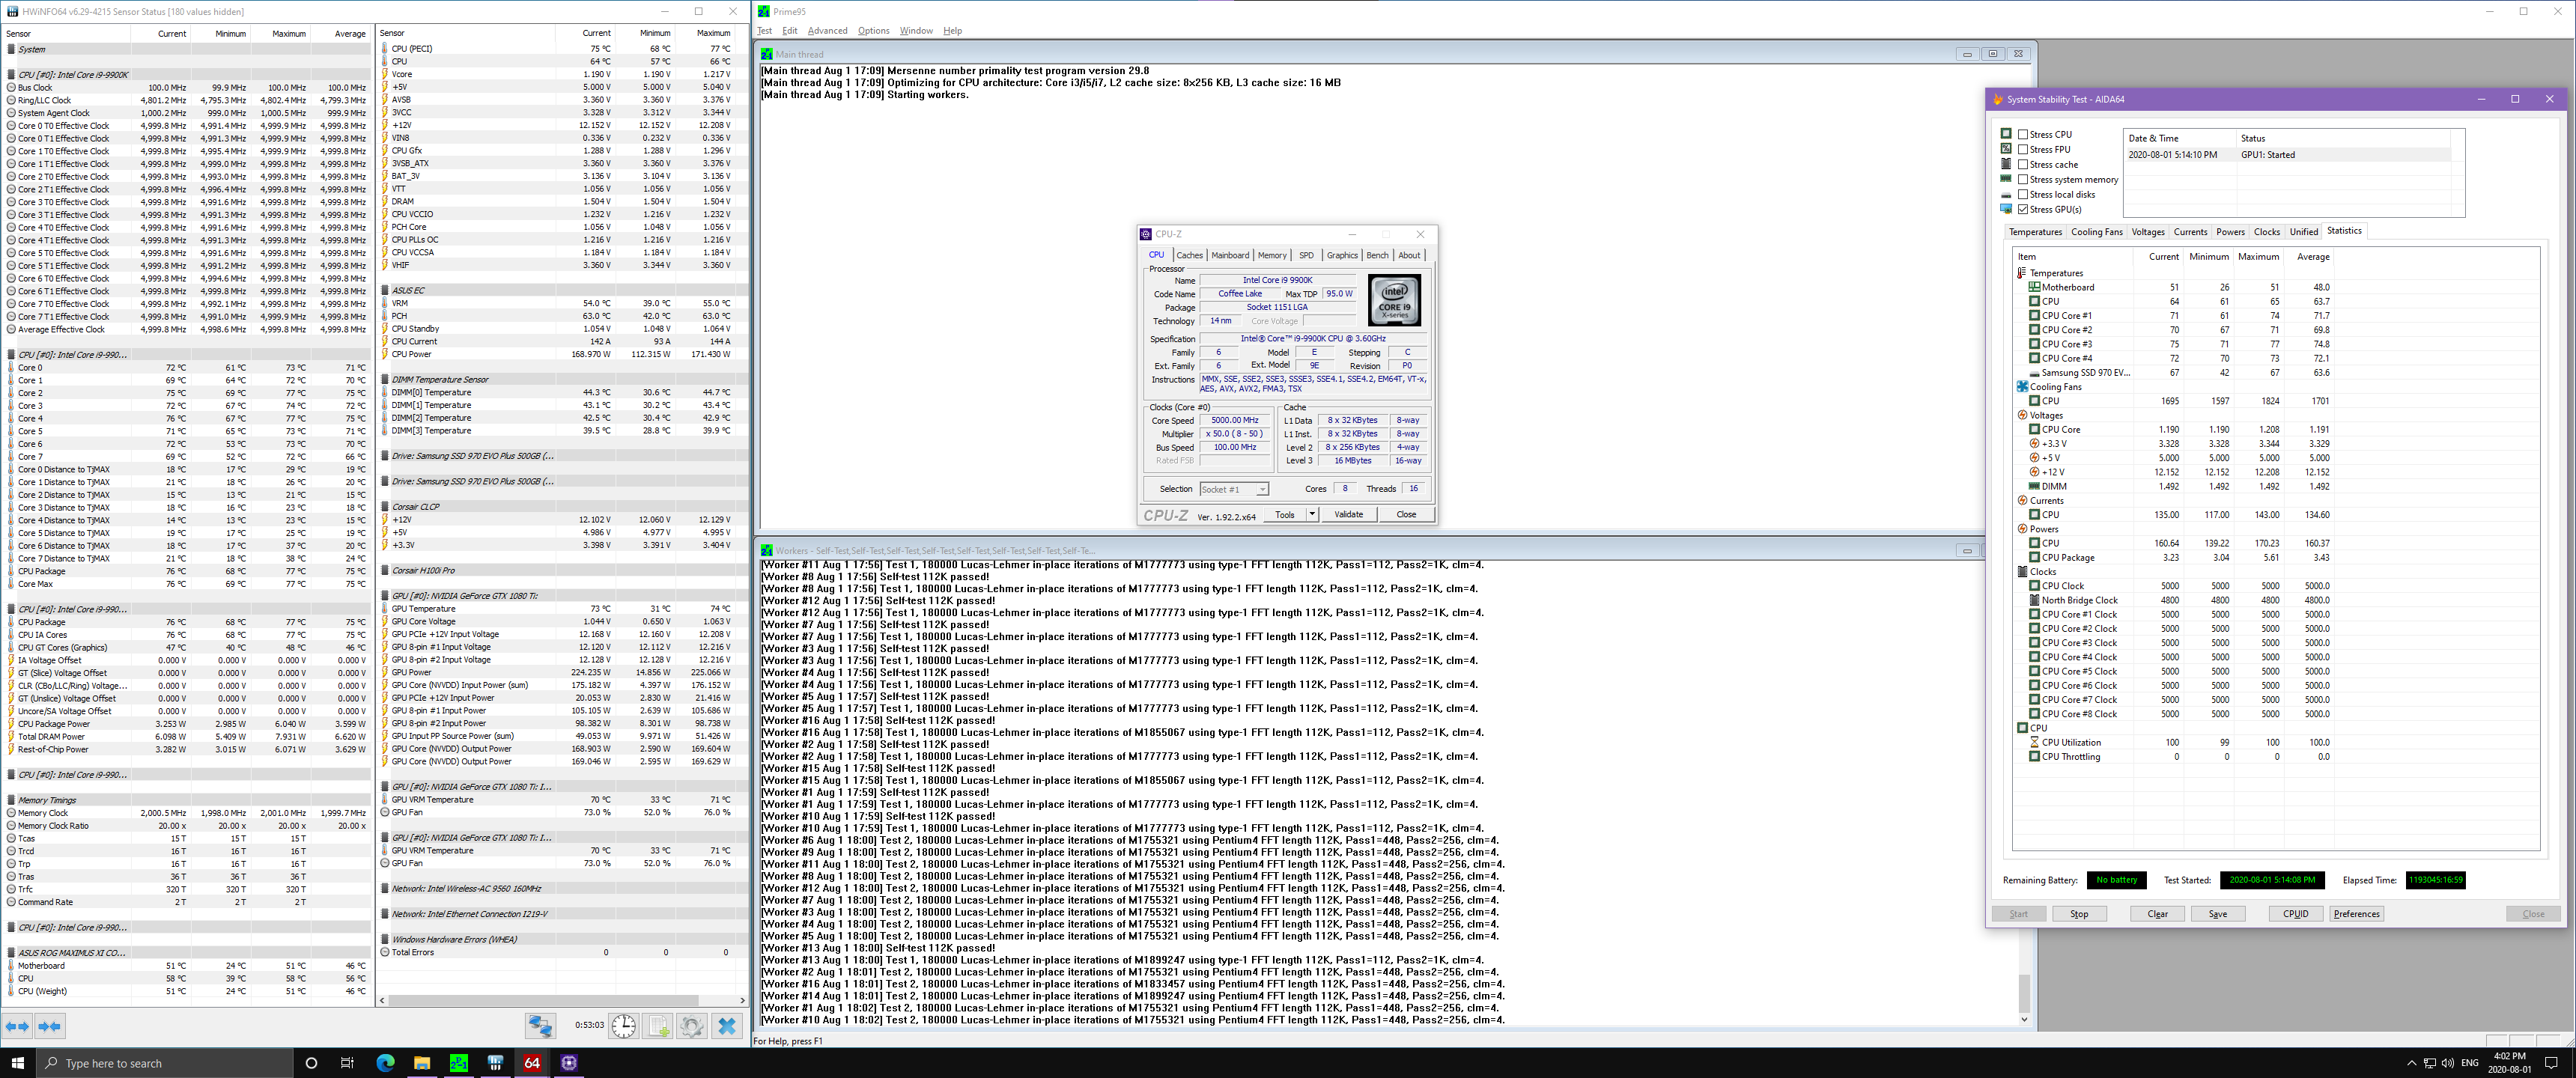Click HWiNFO blue X close sensors icon
The height and width of the screenshot is (1078, 2576).
coord(727,1026)
